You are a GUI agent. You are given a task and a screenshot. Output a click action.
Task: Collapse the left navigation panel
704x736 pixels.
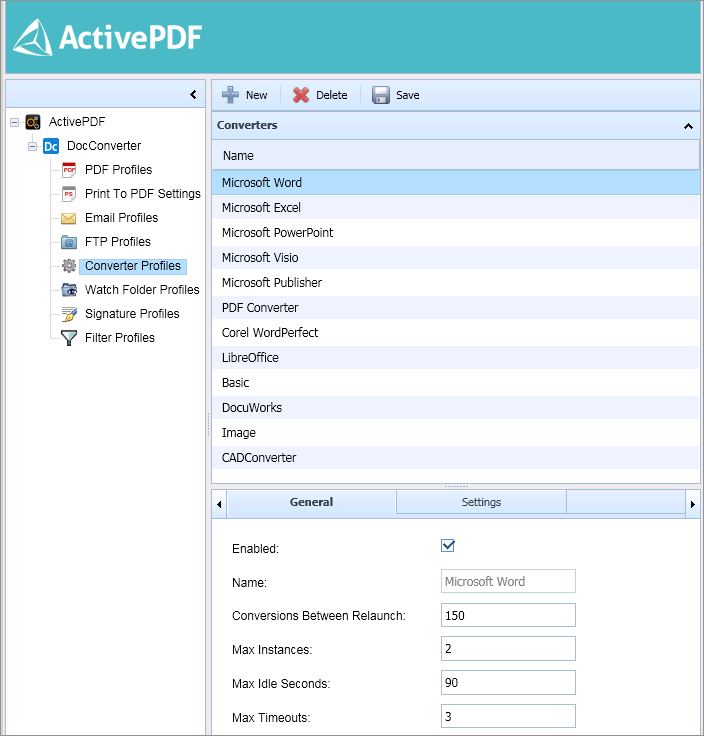point(193,94)
